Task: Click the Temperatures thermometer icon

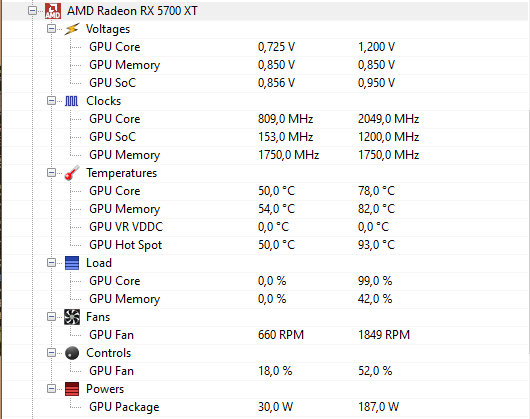Action: (72, 173)
